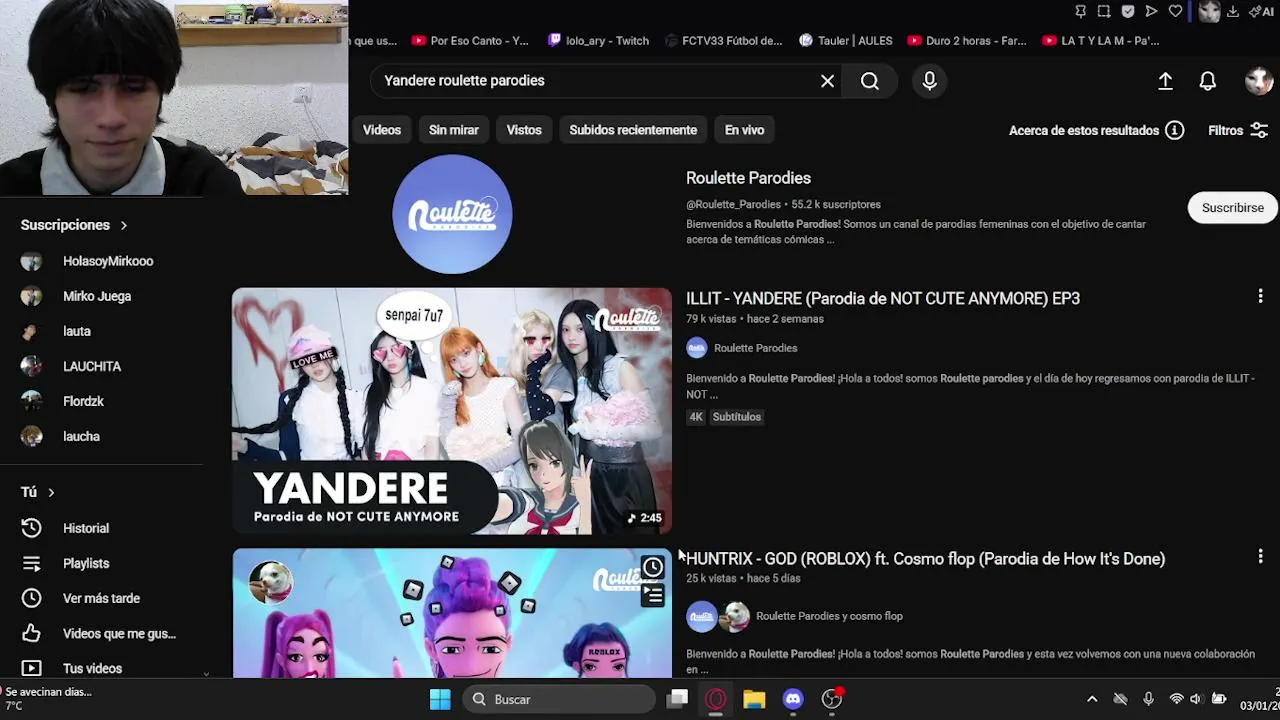Subscribe with the Suscribirse button

[x=1232, y=208]
